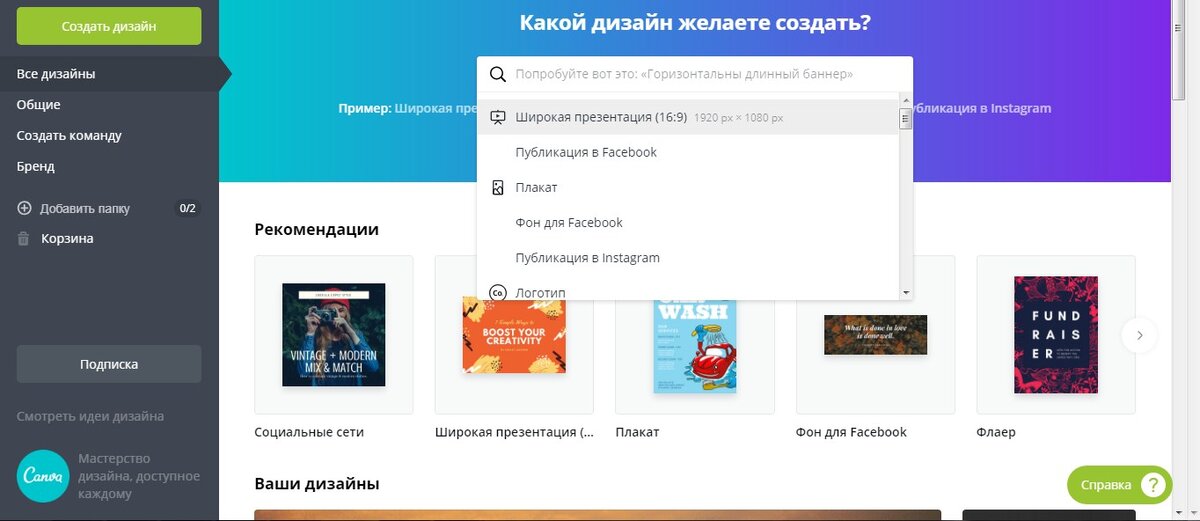Screen dimensions: 1200x521
Task: Choose Фон для Facebook suggestion
Action: click(x=688, y=222)
